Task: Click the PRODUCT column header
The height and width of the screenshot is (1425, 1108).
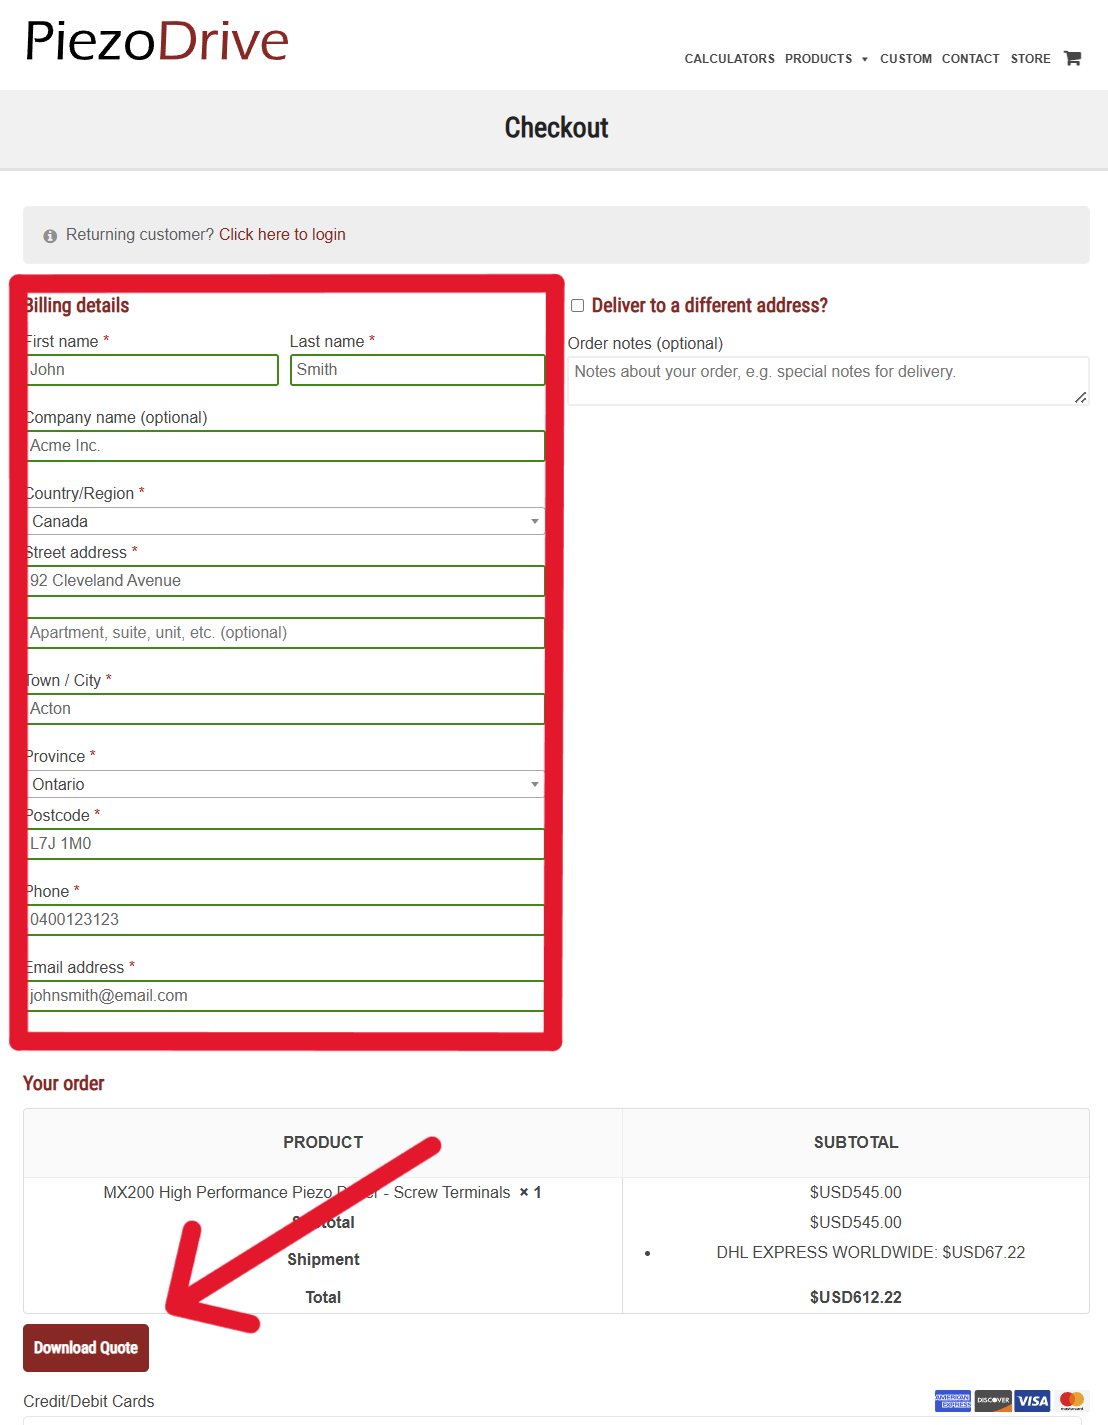Action: pos(323,1142)
